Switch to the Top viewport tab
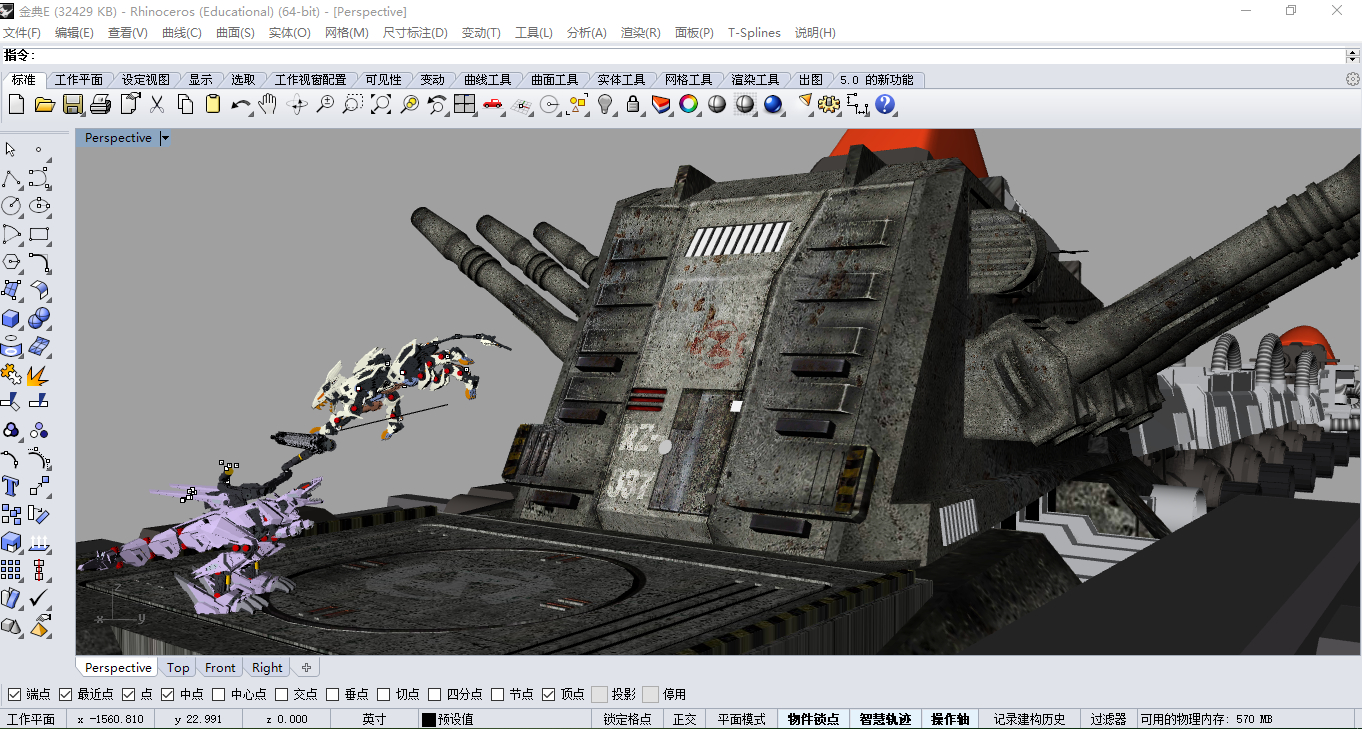1362x729 pixels. click(178, 668)
